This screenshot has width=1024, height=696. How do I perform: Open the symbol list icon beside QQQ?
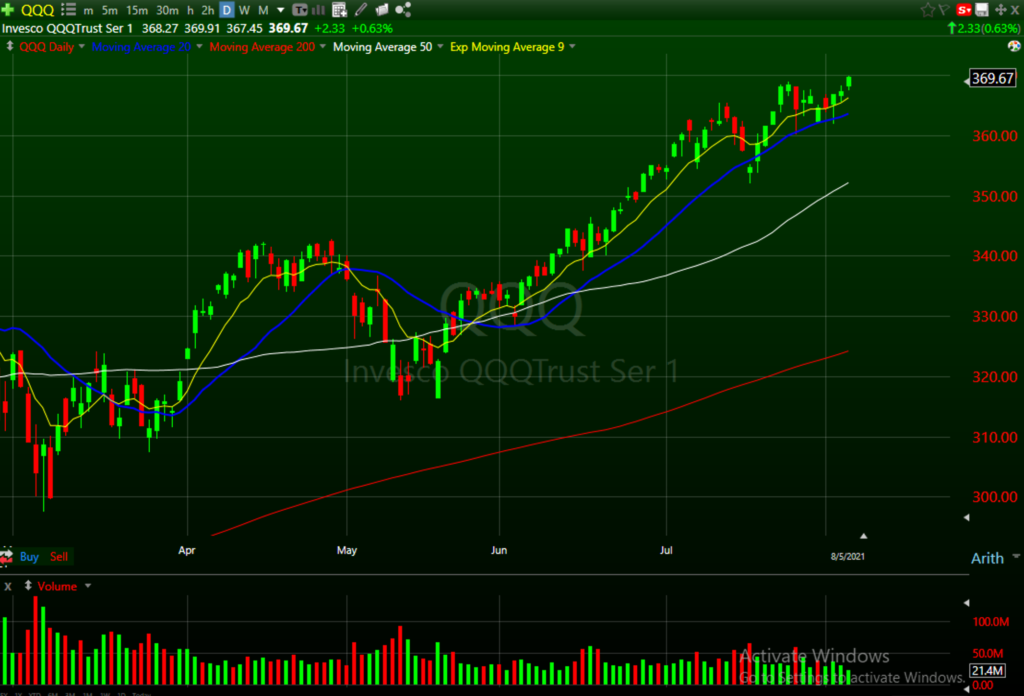(x=69, y=10)
